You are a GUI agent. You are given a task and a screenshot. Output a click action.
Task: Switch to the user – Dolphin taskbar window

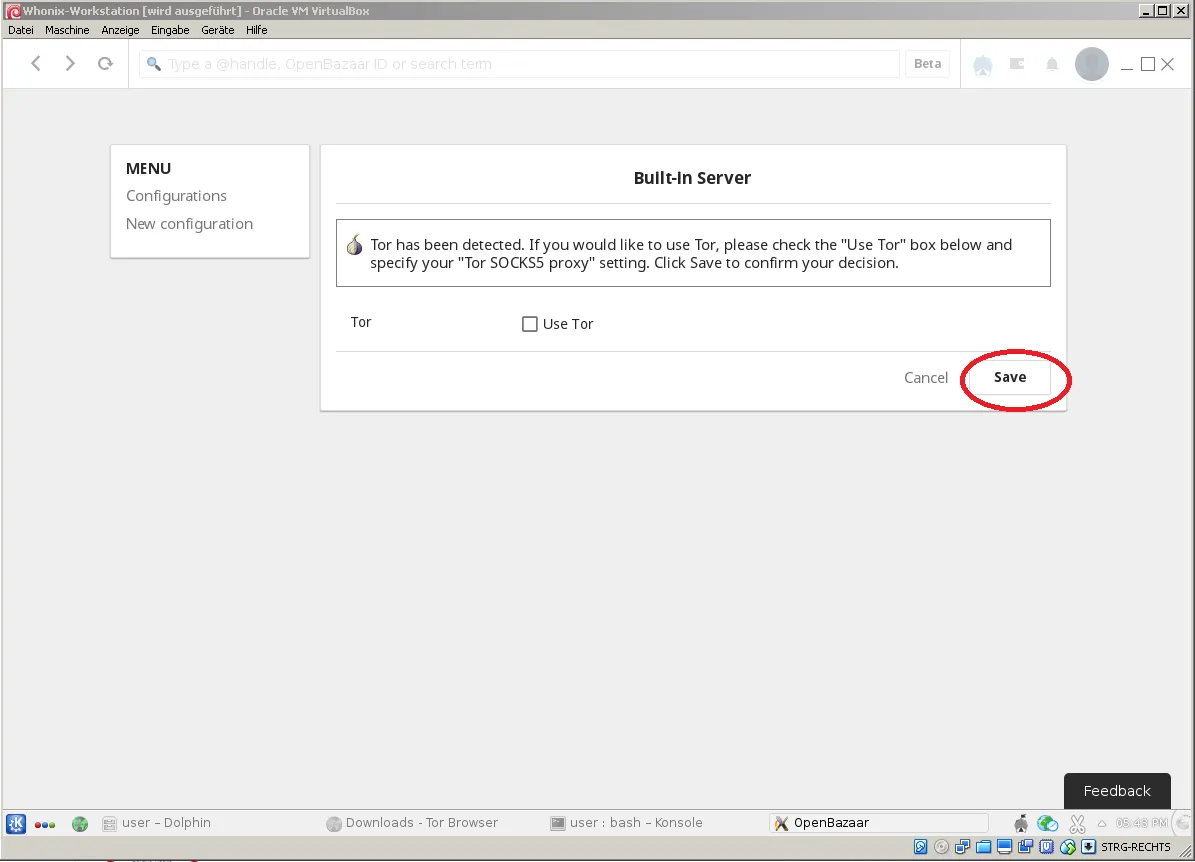[157, 823]
